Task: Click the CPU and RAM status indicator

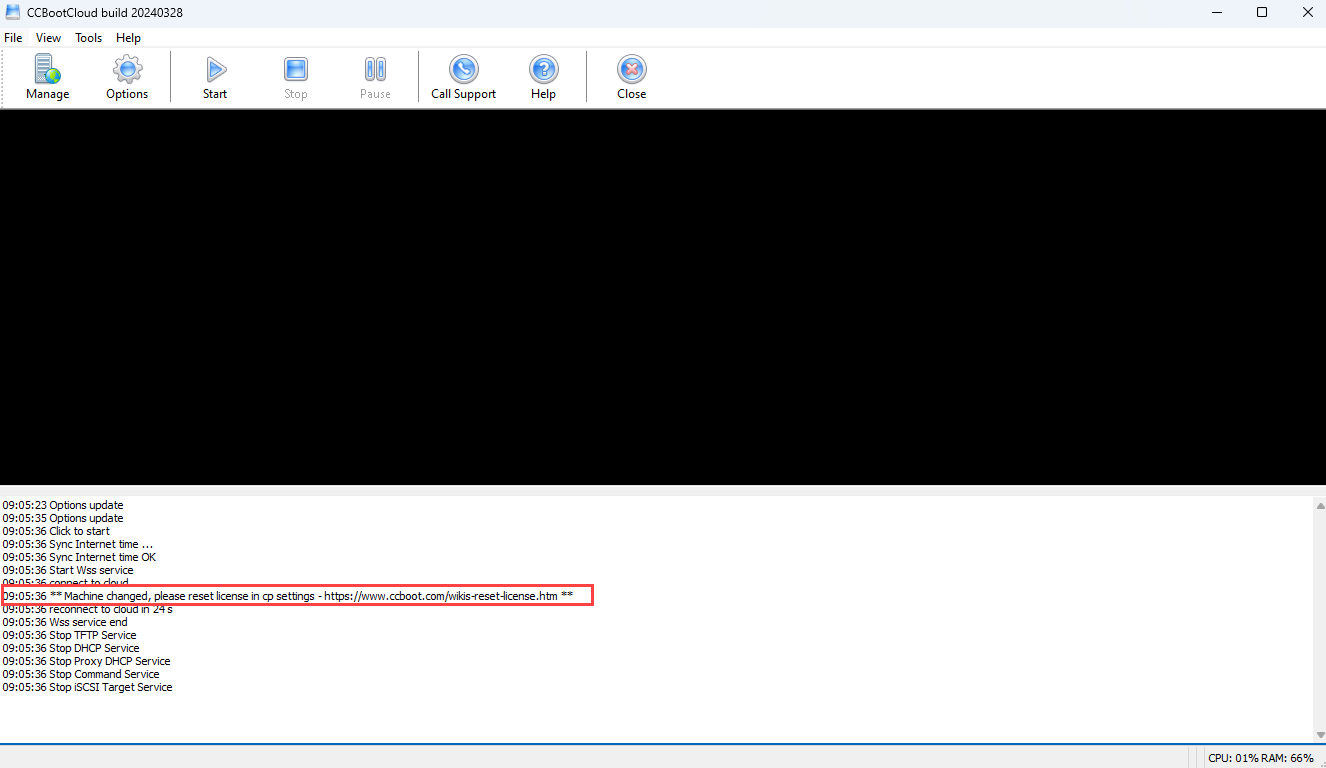Action: pos(1260,758)
